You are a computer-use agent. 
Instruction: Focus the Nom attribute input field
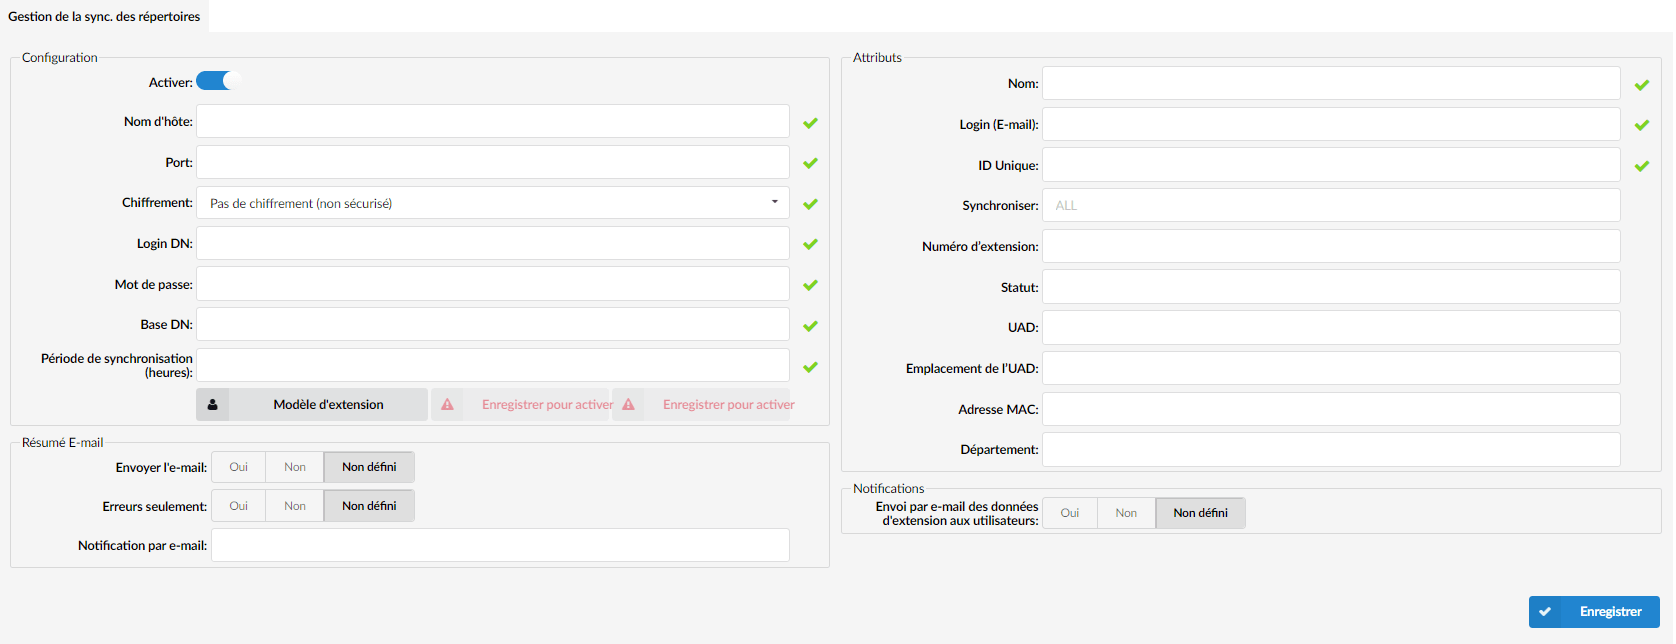coord(1331,83)
